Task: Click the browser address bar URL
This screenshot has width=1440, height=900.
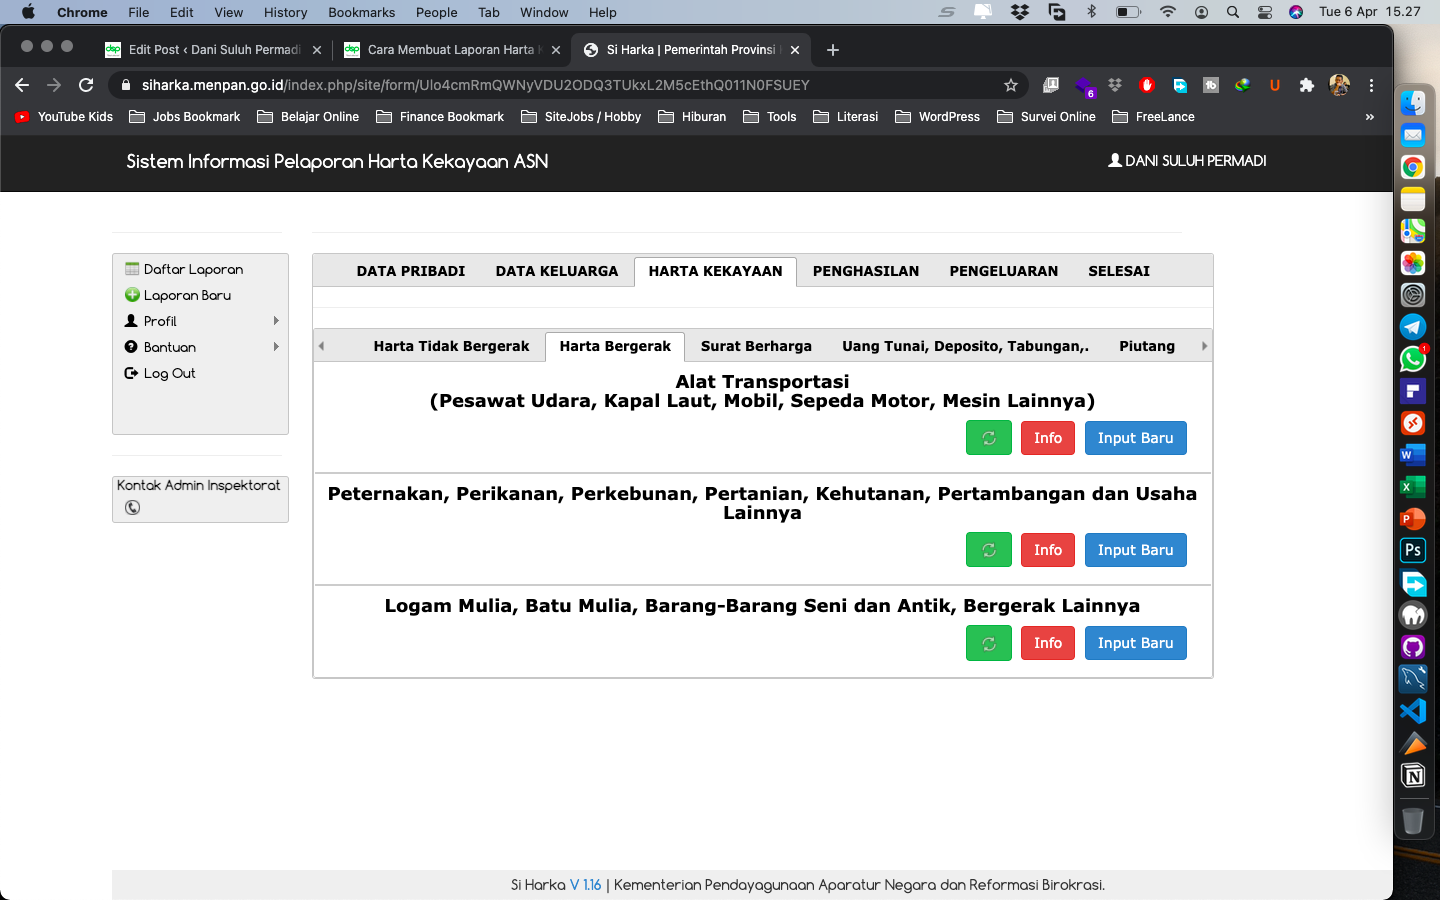Action: click(475, 85)
